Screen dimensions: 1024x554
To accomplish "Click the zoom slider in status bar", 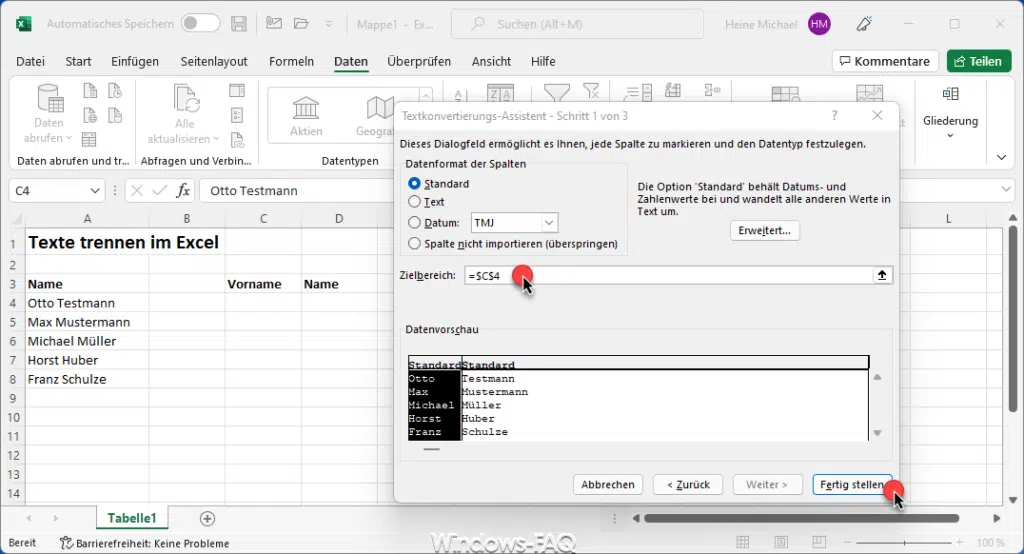I will click(904, 543).
